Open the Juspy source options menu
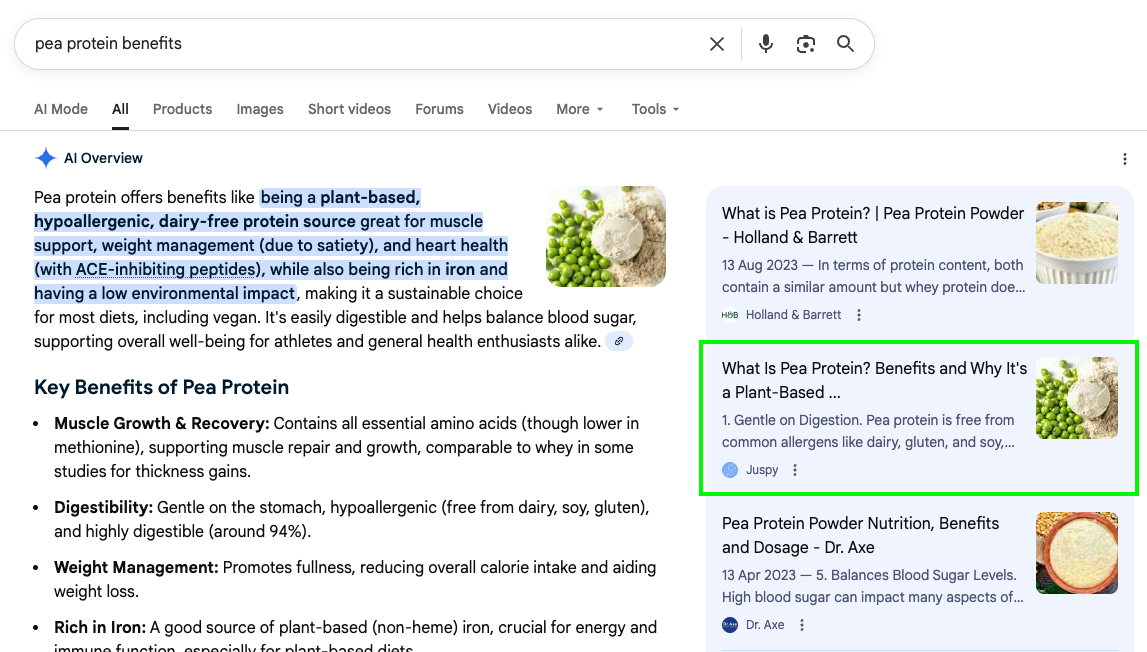This screenshot has height=652, width=1147. [795, 470]
